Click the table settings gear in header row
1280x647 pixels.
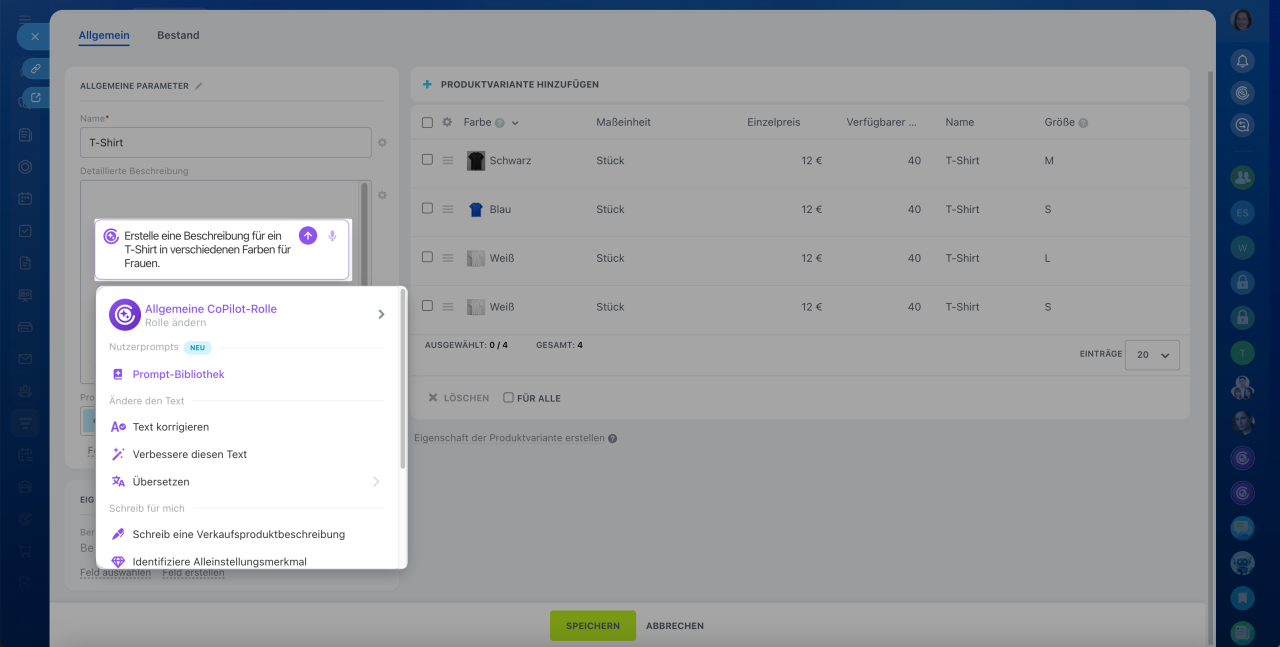click(447, 123)
